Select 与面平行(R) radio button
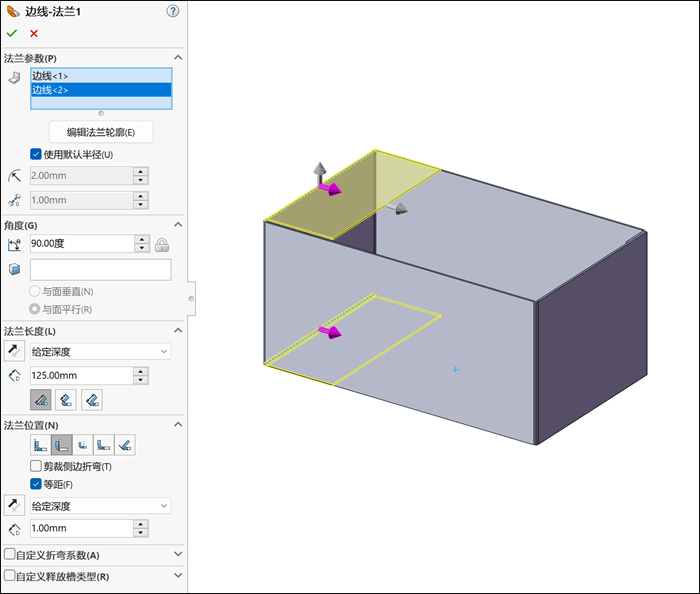The height and width of the screenshot is (594, 700). click(34, 309)
